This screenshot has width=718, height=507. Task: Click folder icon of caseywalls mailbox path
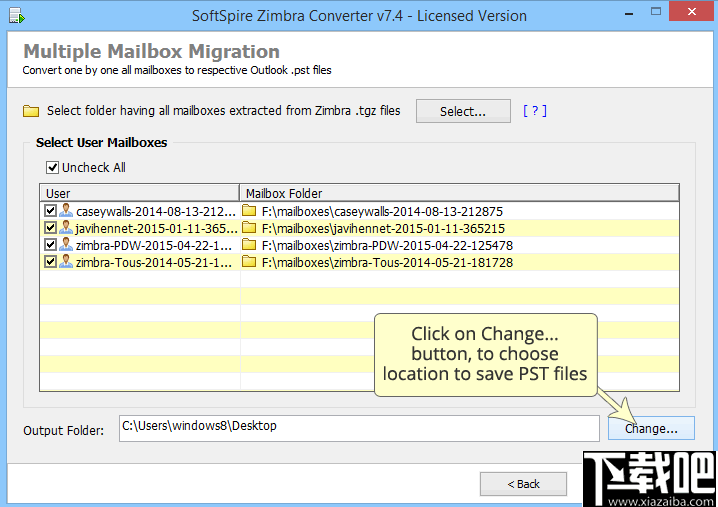click(249, 211)
